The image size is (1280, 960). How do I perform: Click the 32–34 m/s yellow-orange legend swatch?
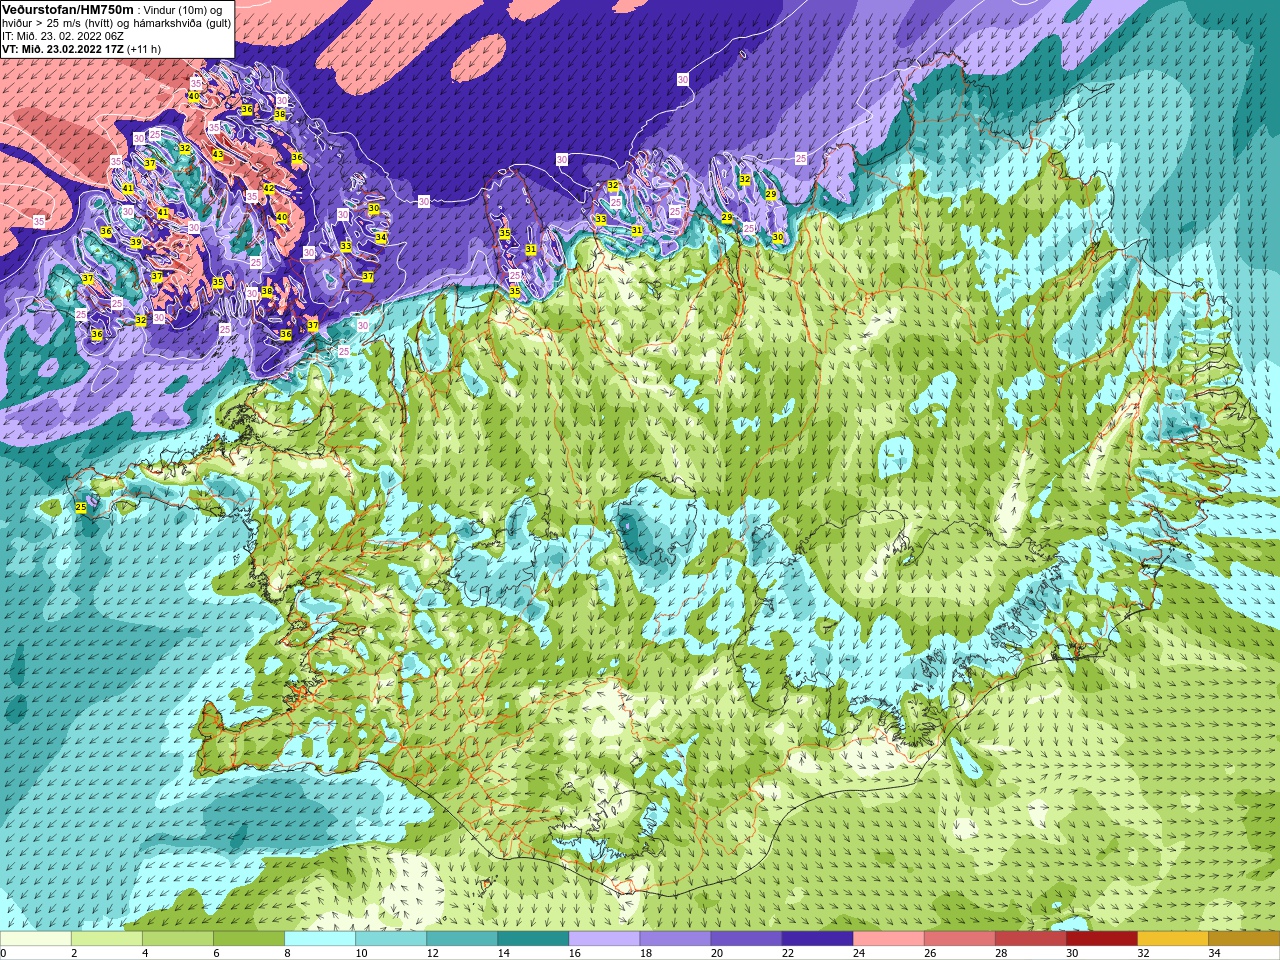(x=1172, y=939)
